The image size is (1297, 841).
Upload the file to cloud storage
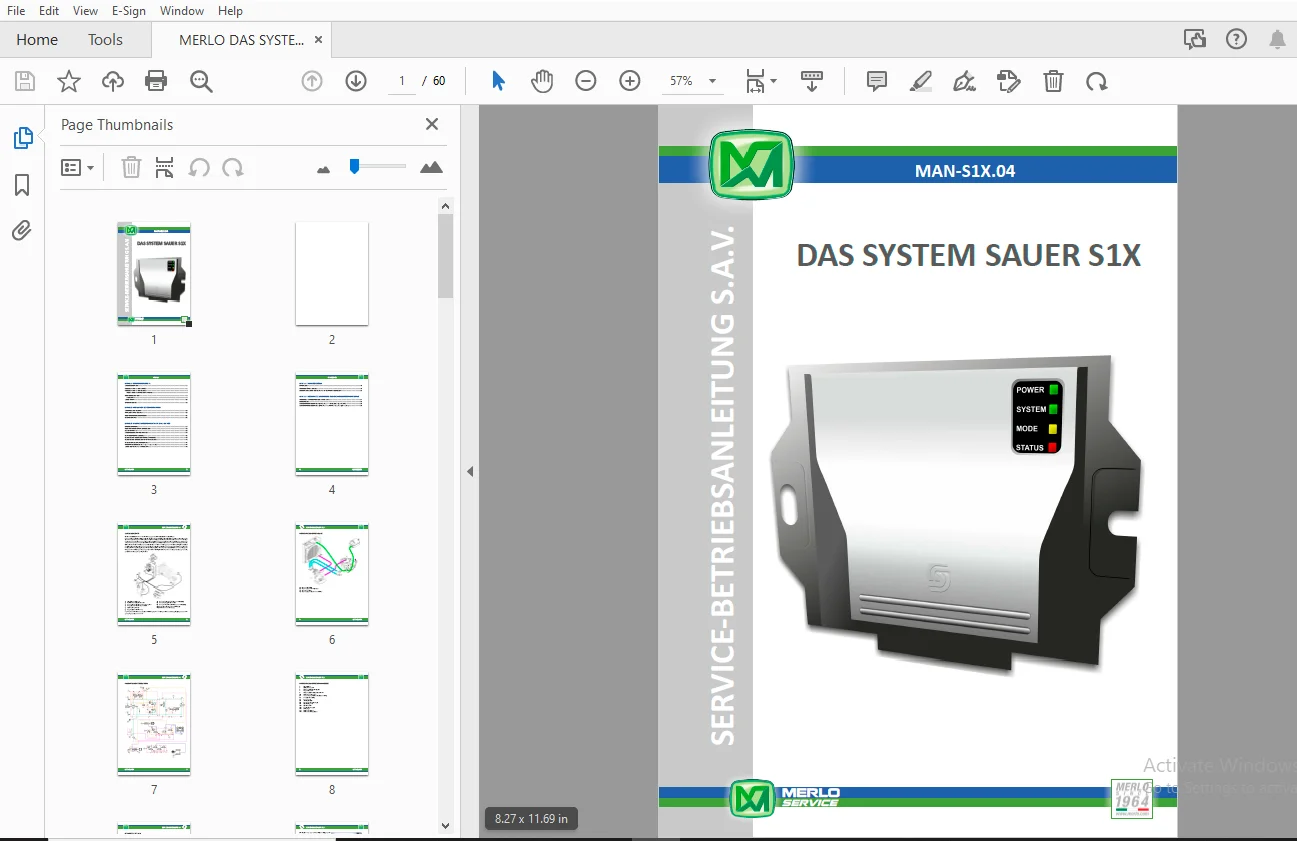[x=113, y=82]
